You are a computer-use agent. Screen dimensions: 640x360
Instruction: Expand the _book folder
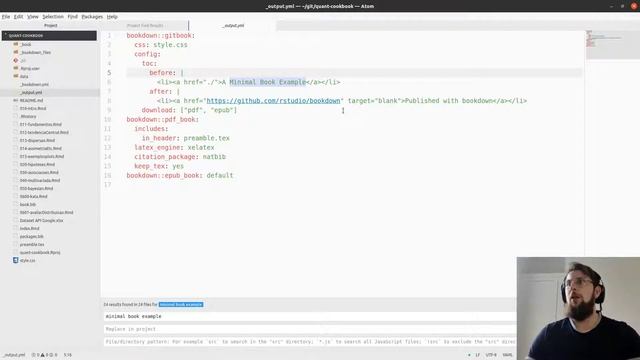(x=26, y=44)
